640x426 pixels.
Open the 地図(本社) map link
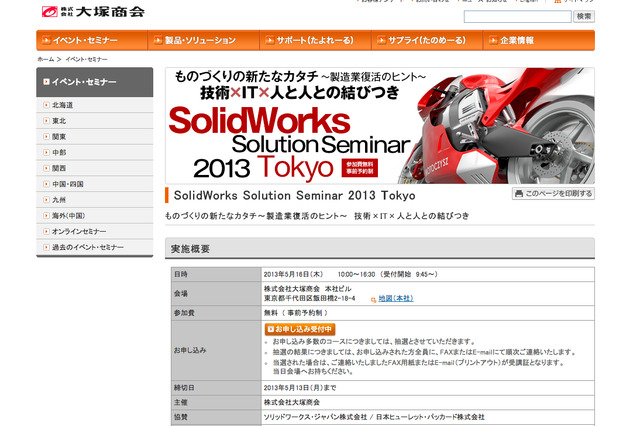[396, 299]
